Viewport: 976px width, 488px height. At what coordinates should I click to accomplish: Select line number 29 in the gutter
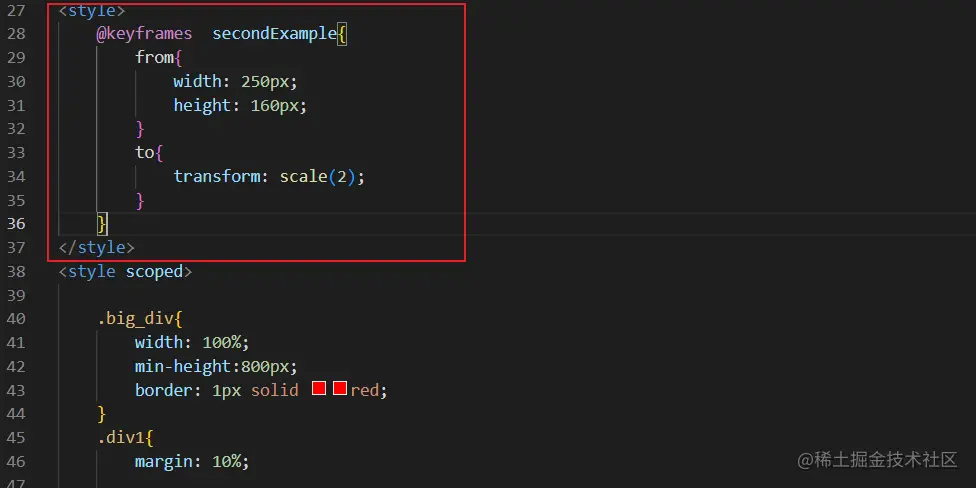pyautogui.click(x=17, y=58)
